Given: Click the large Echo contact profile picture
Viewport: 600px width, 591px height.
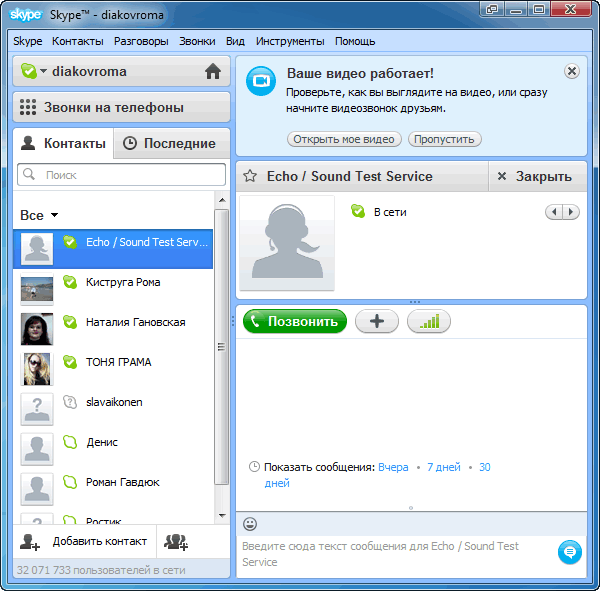Looking at the screenshot, I should [287, 243].
